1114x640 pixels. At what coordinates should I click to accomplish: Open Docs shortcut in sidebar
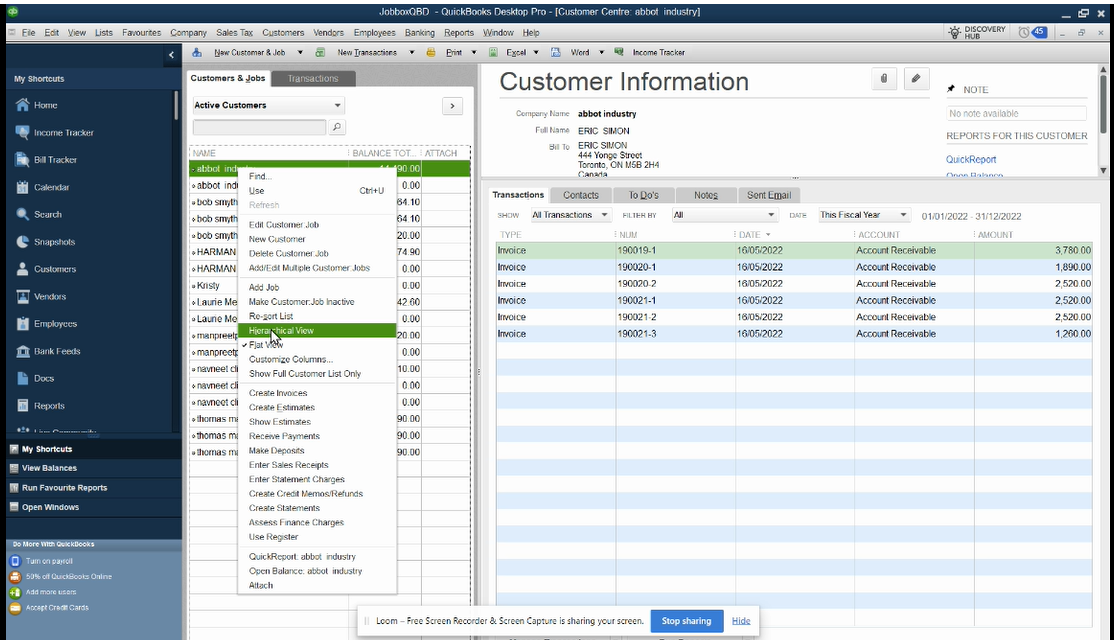point(44,379)
